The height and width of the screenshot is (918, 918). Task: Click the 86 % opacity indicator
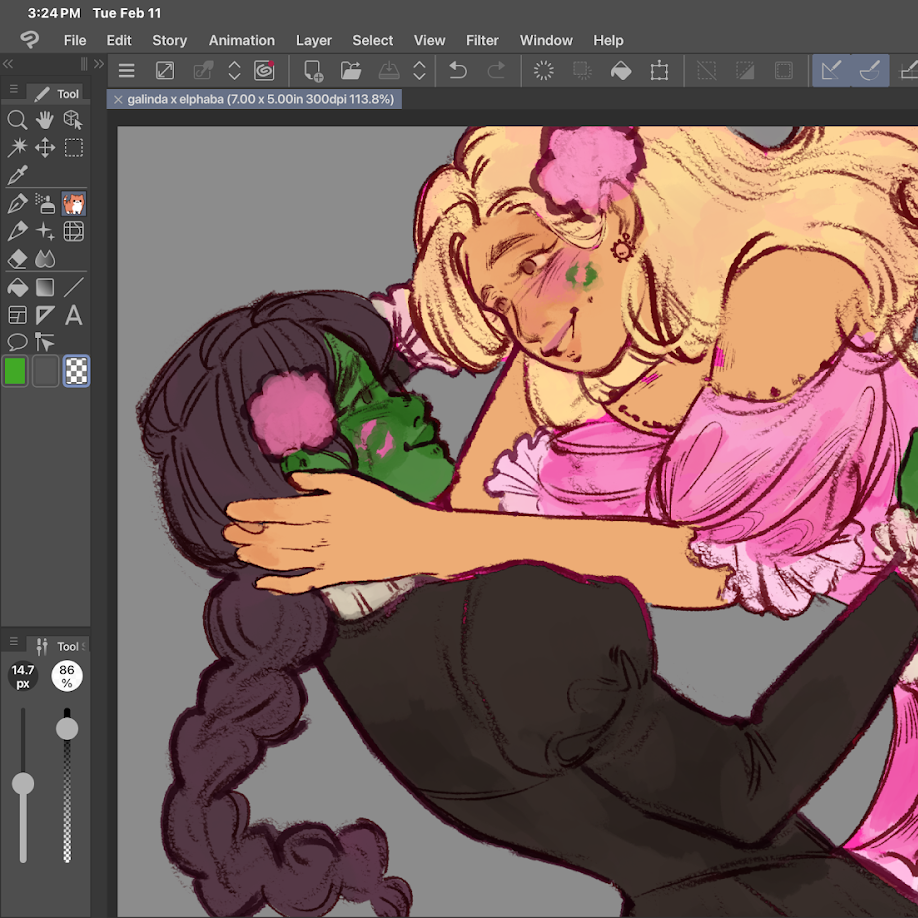(x=67, y=676)
